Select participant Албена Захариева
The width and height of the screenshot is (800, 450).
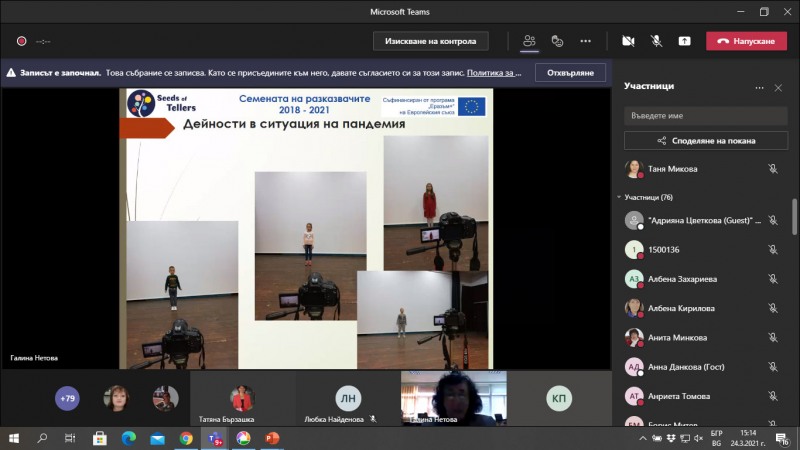704,279
